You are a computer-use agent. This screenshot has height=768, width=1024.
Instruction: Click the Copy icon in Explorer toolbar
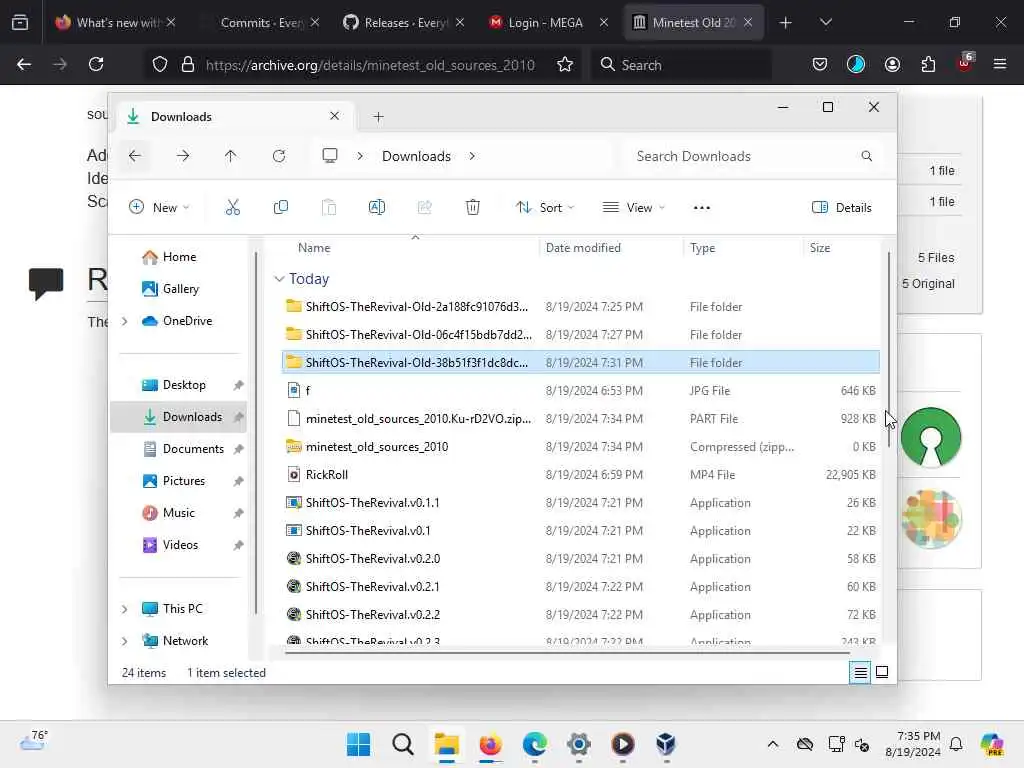point(281,208)
